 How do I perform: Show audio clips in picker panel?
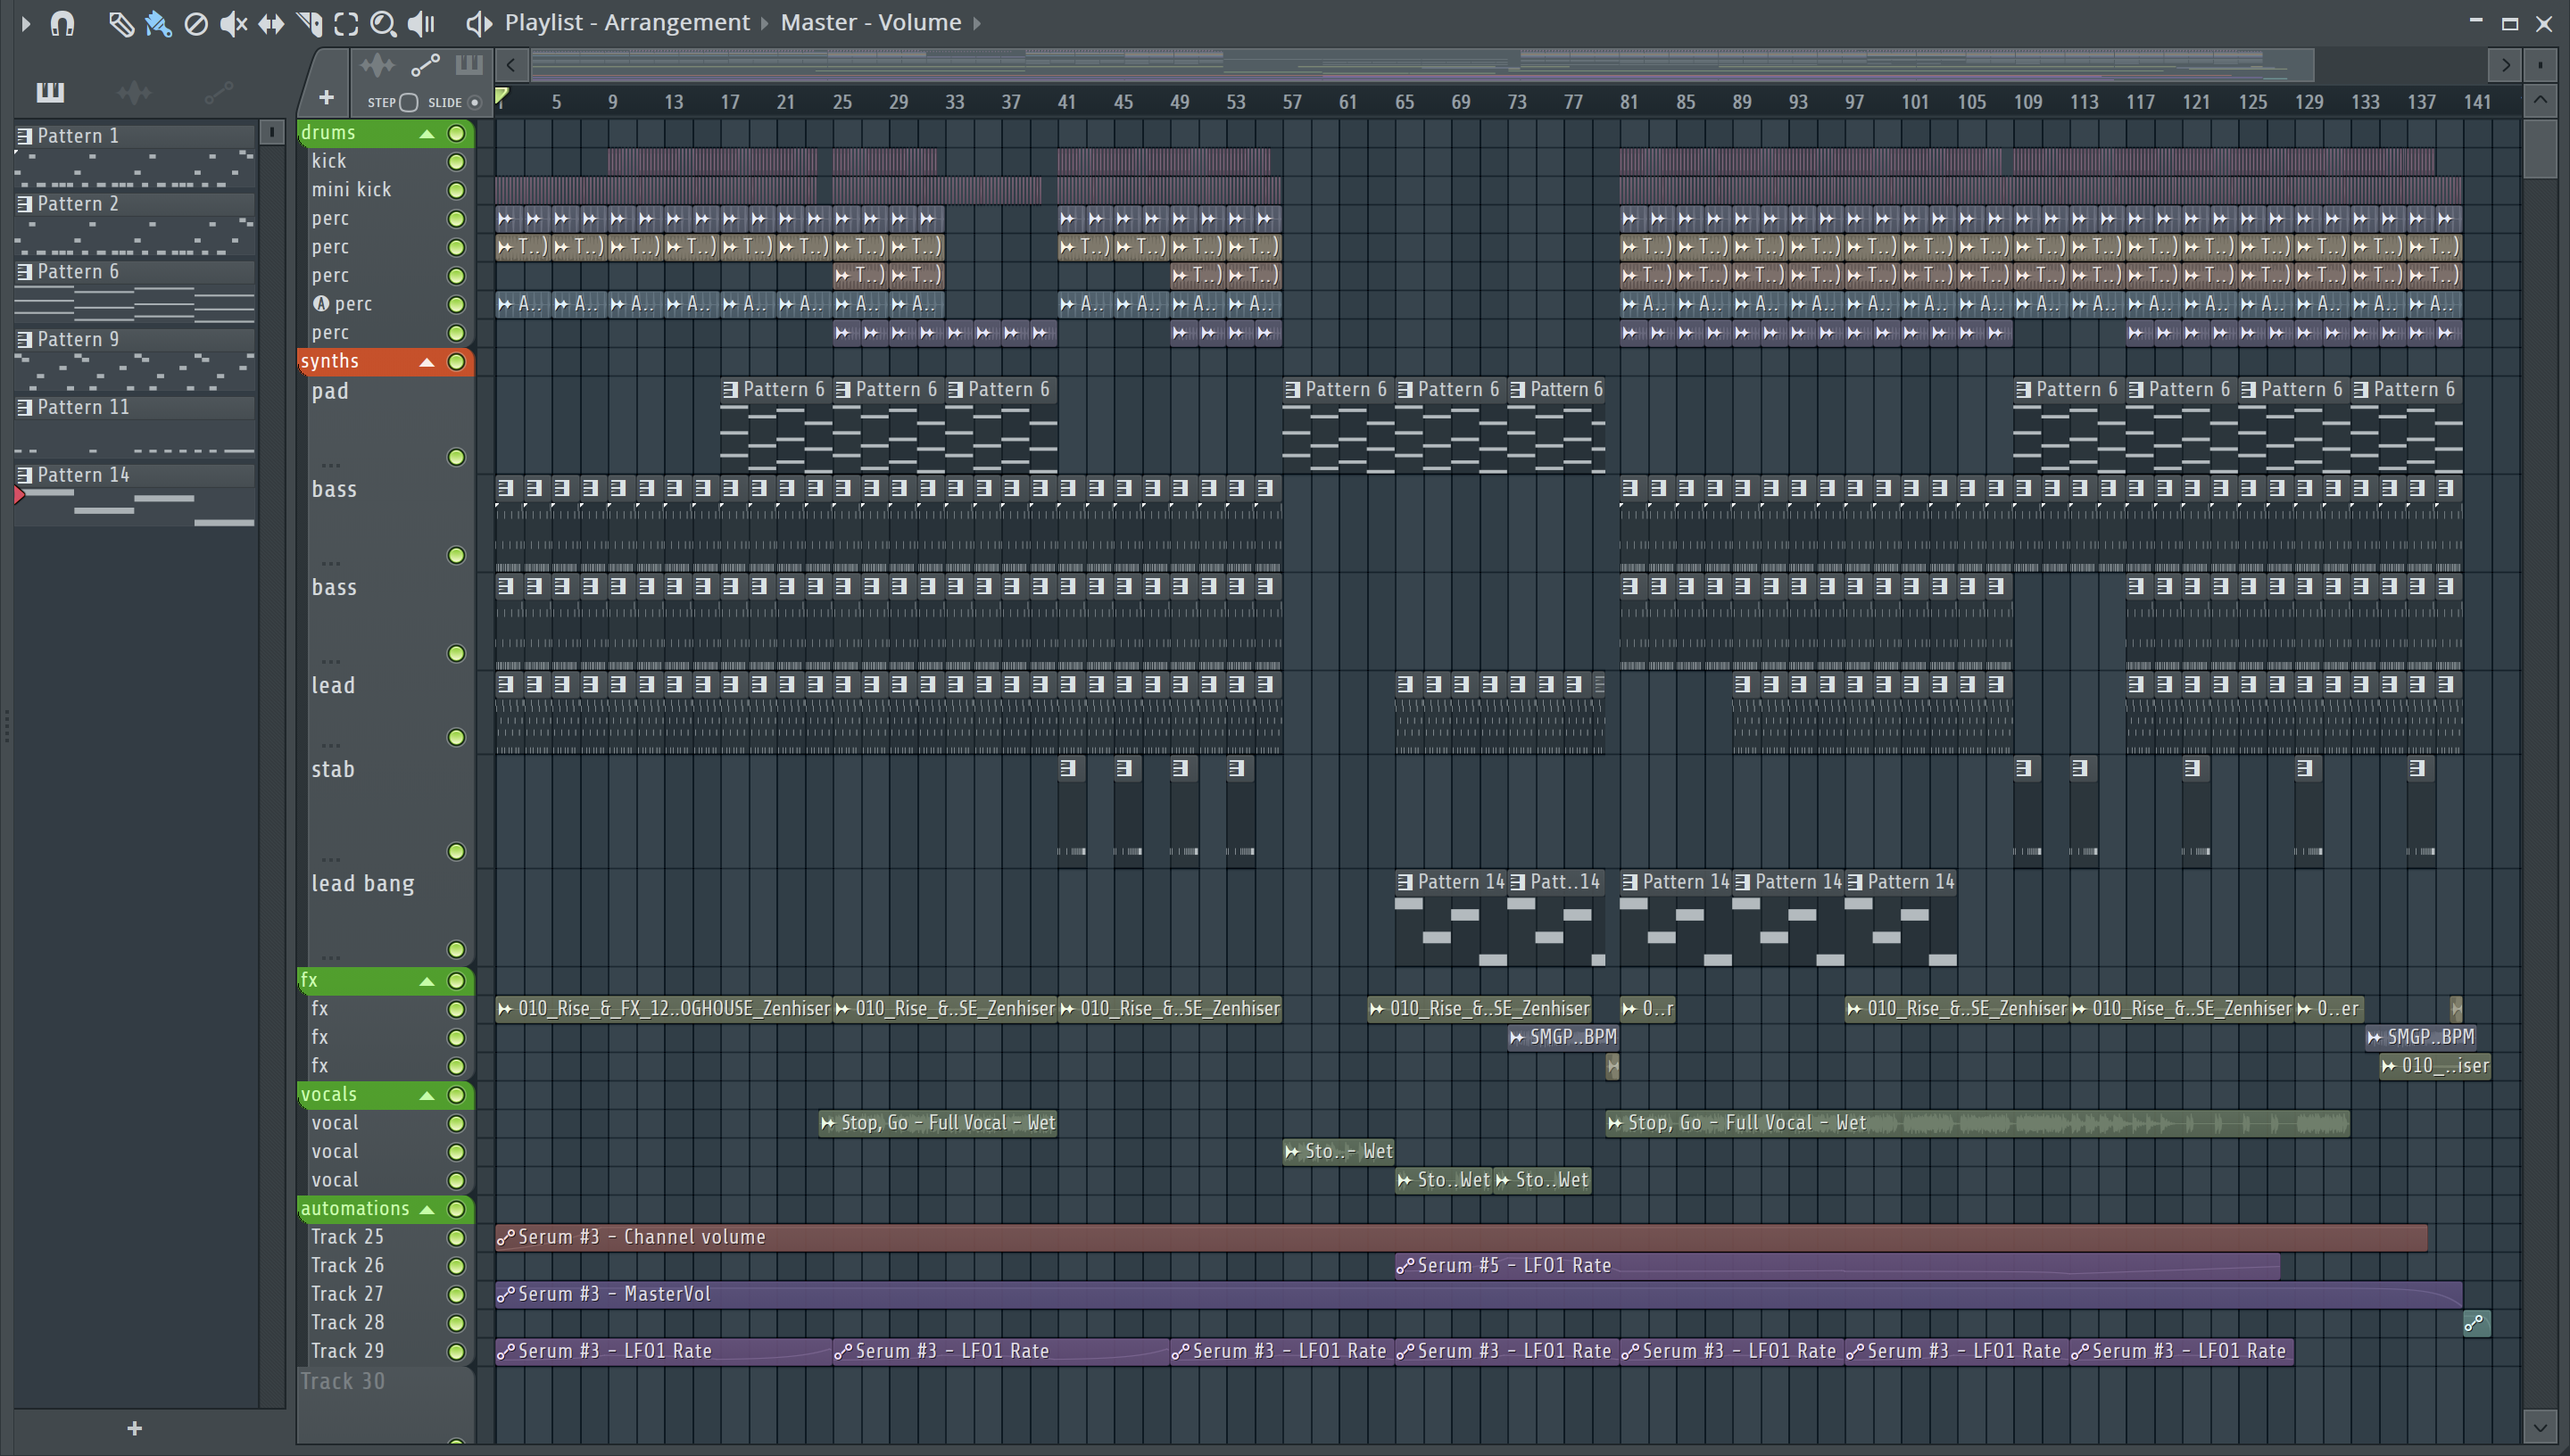click(134, 93)
